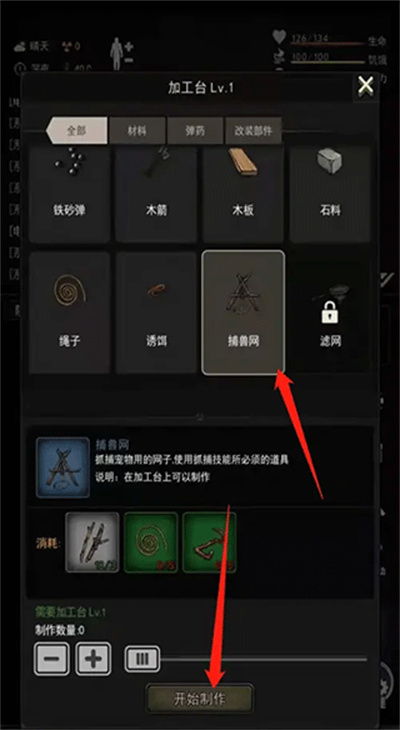Select the 铁砂弹 iron pellet item

point(69,194)
